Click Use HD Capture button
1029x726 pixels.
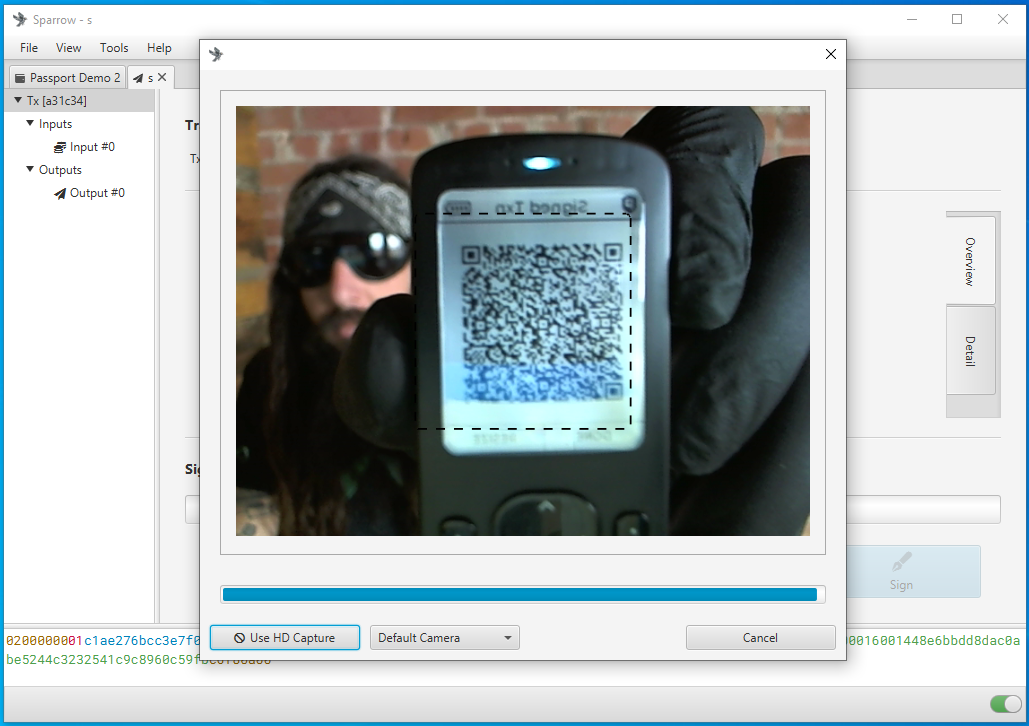point(285,637)
